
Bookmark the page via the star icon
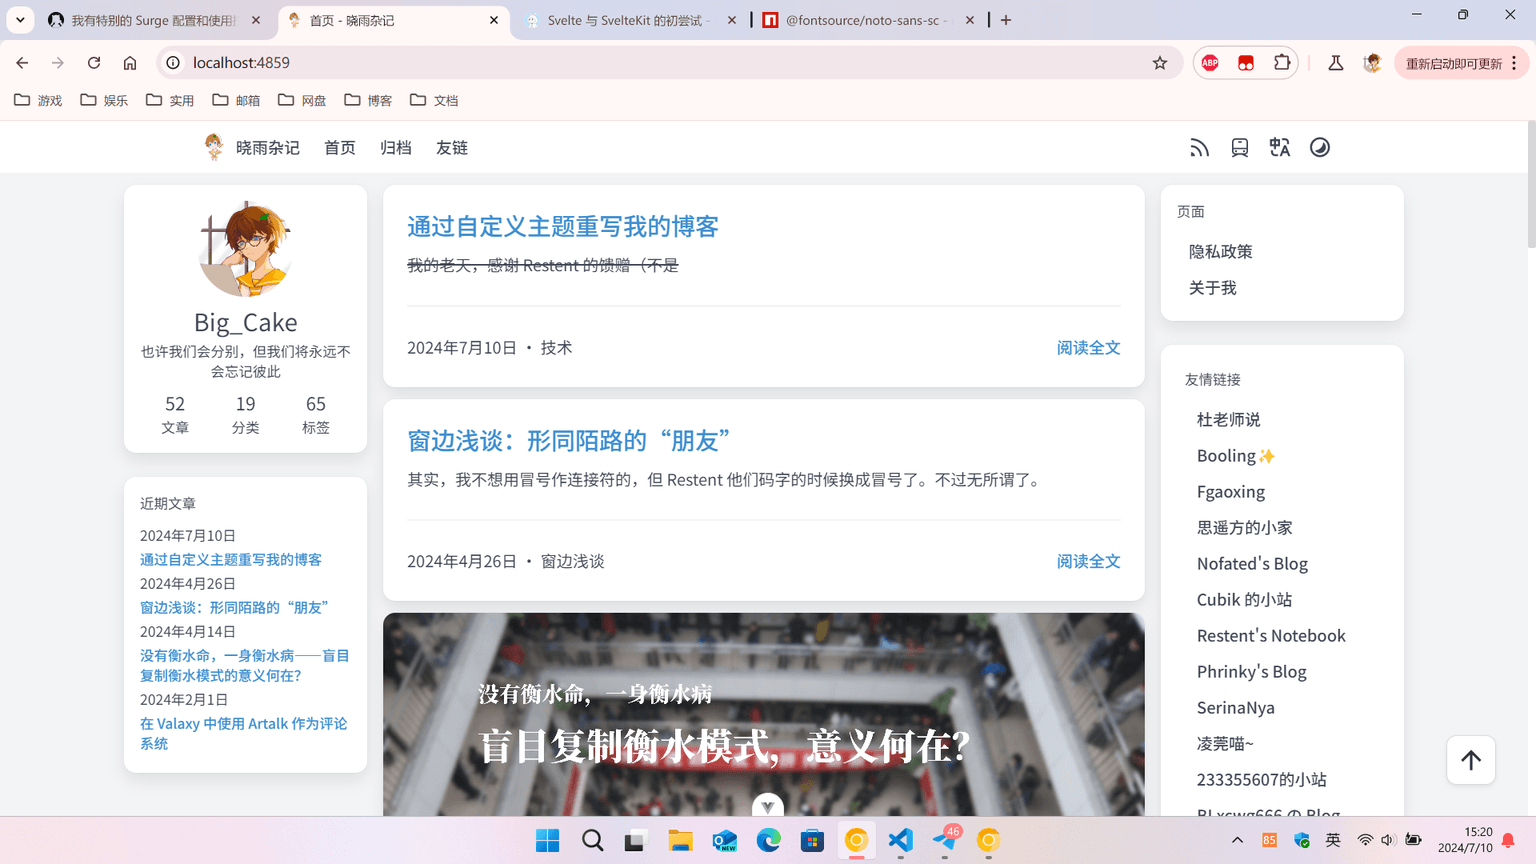(x=1160, y=62)
